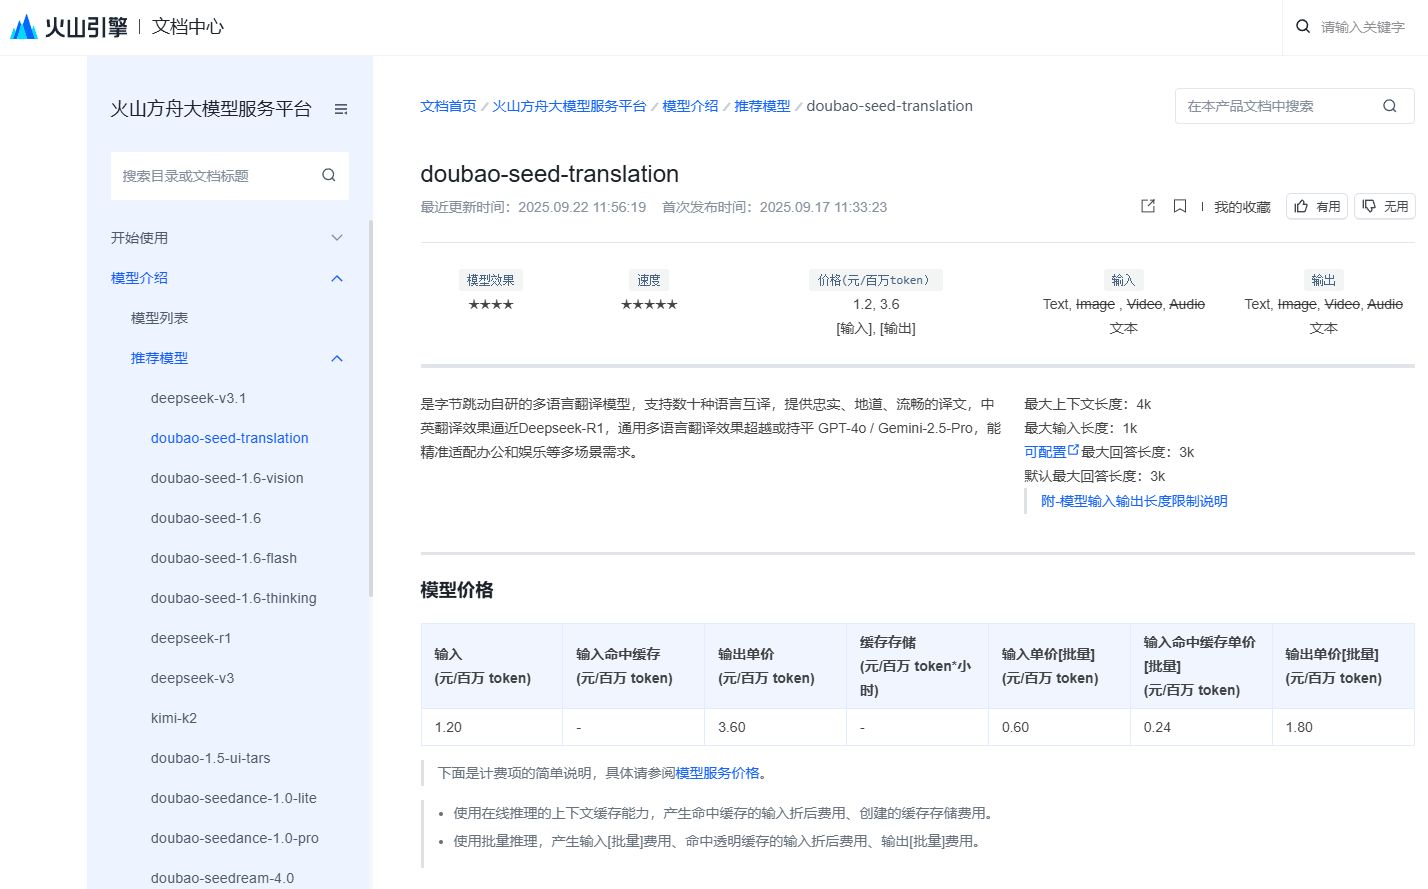Go to 文档首页 breadcrumb

[x=448, y=106]
